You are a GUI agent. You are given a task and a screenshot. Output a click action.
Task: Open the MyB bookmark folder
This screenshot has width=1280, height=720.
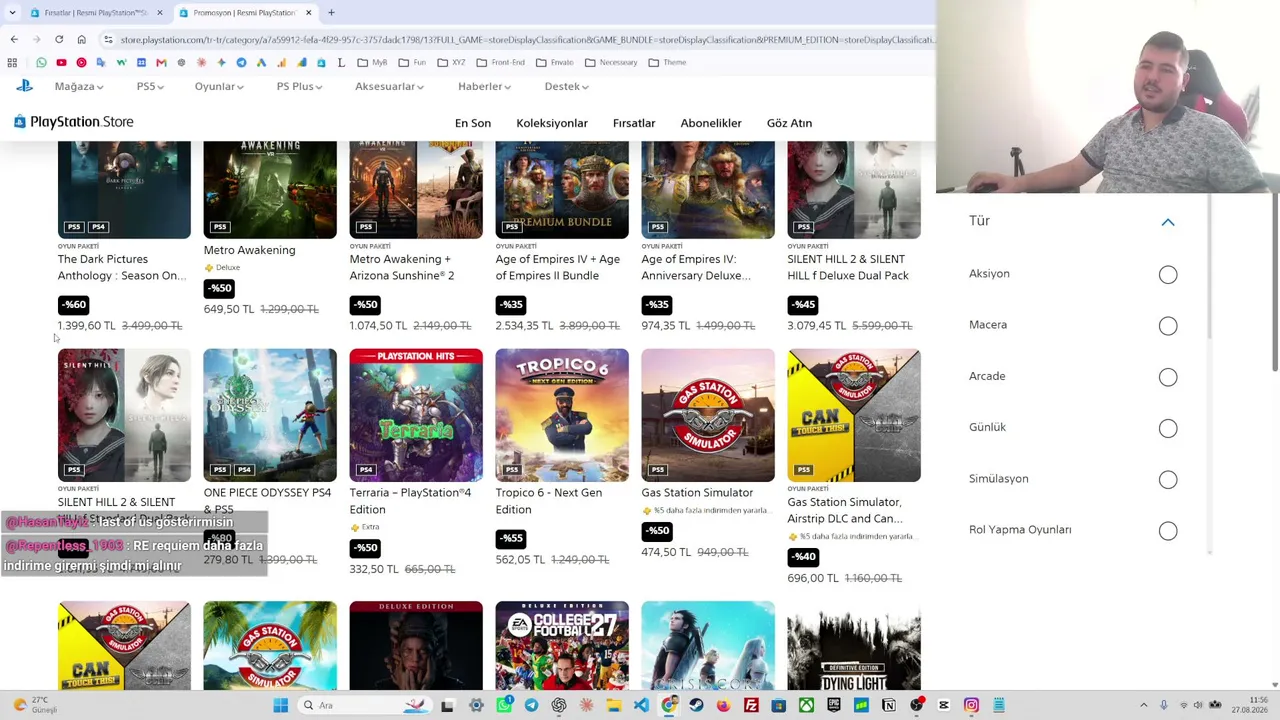point(372,62)
